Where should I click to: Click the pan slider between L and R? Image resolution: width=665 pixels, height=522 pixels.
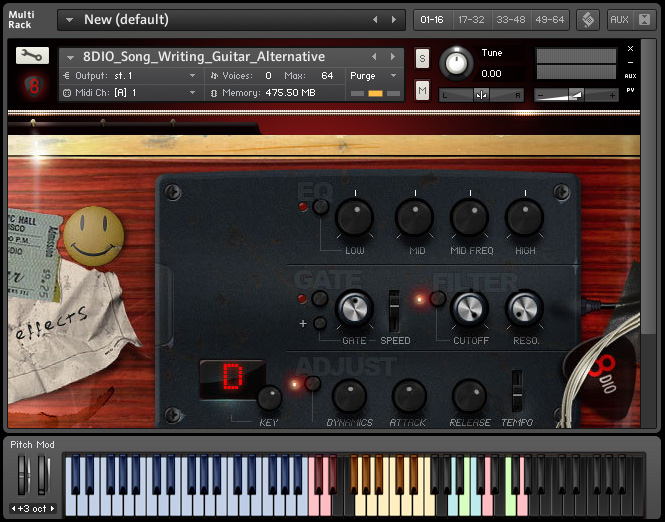click(481, 95)
